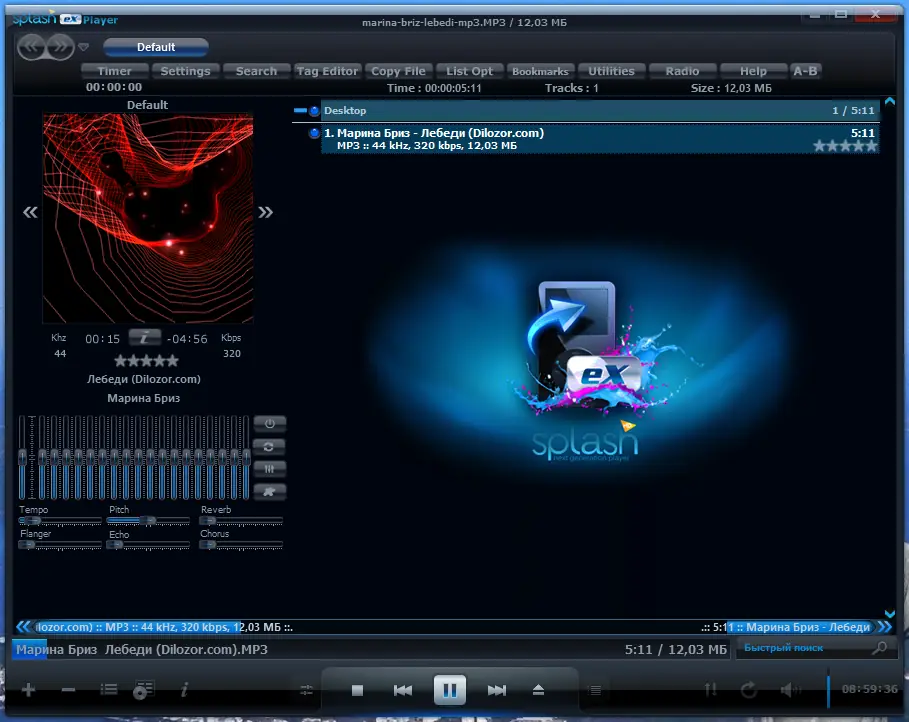909x722 pixels.
Task: Toggle mute with the volume speaker icon
Action: click(789, 690)
